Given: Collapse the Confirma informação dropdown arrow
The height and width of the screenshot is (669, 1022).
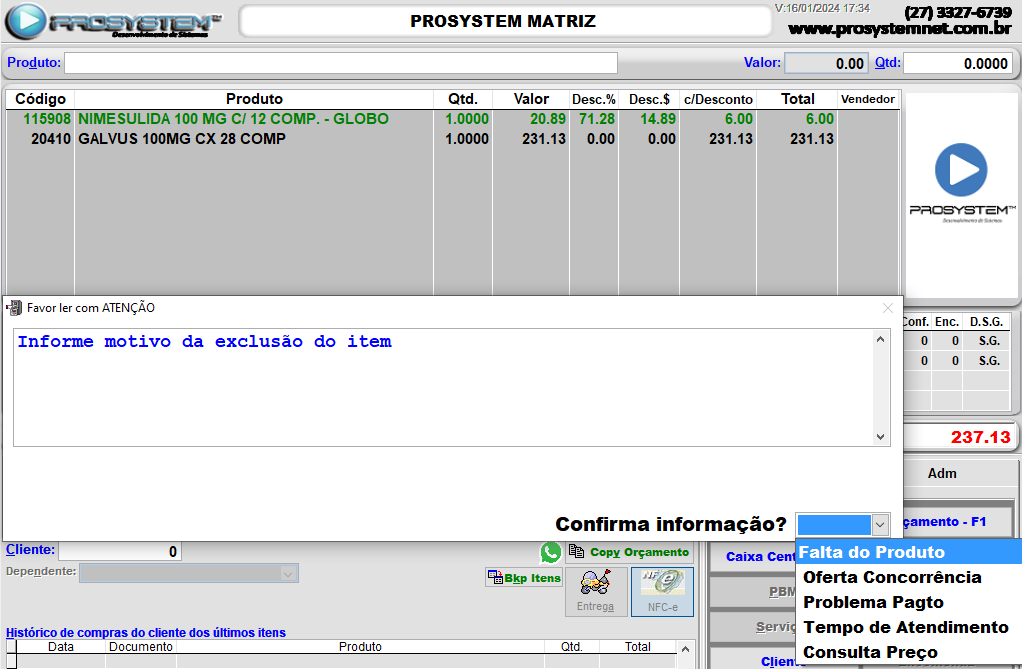Looking at the screenshot, I should pyautogui.click(x=880, y=524).
